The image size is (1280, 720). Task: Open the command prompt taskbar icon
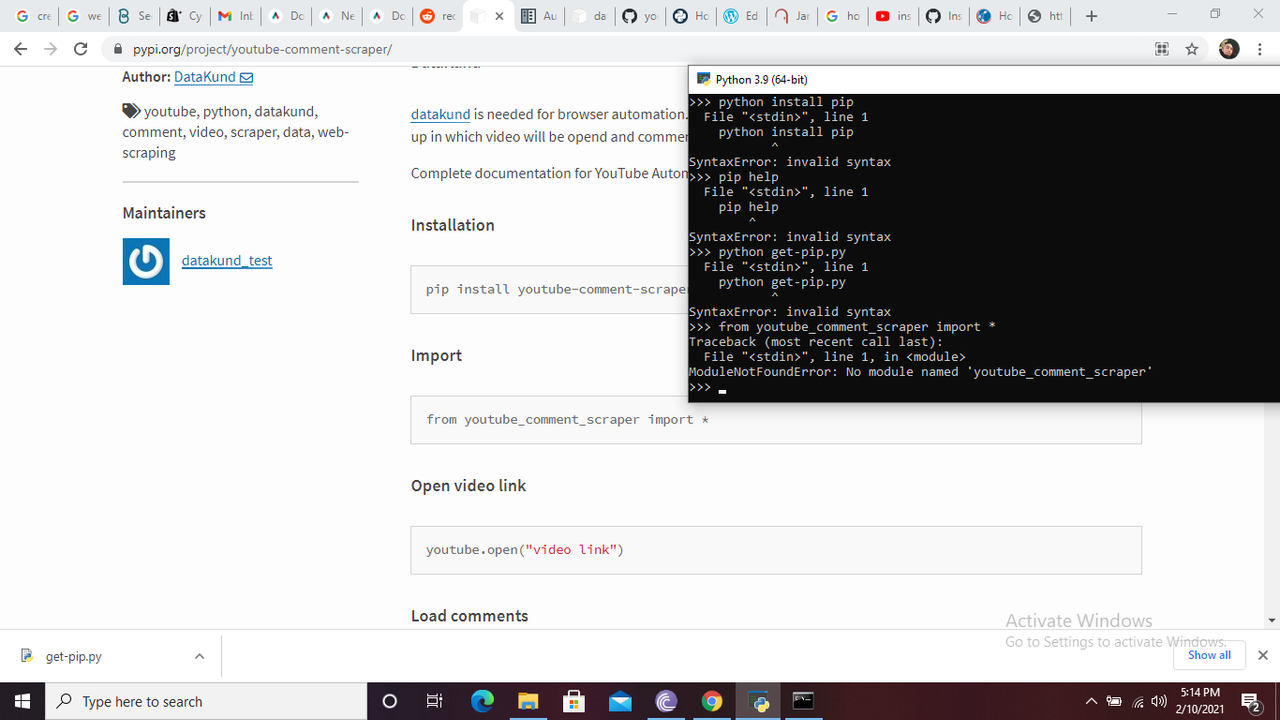point(804,701)
